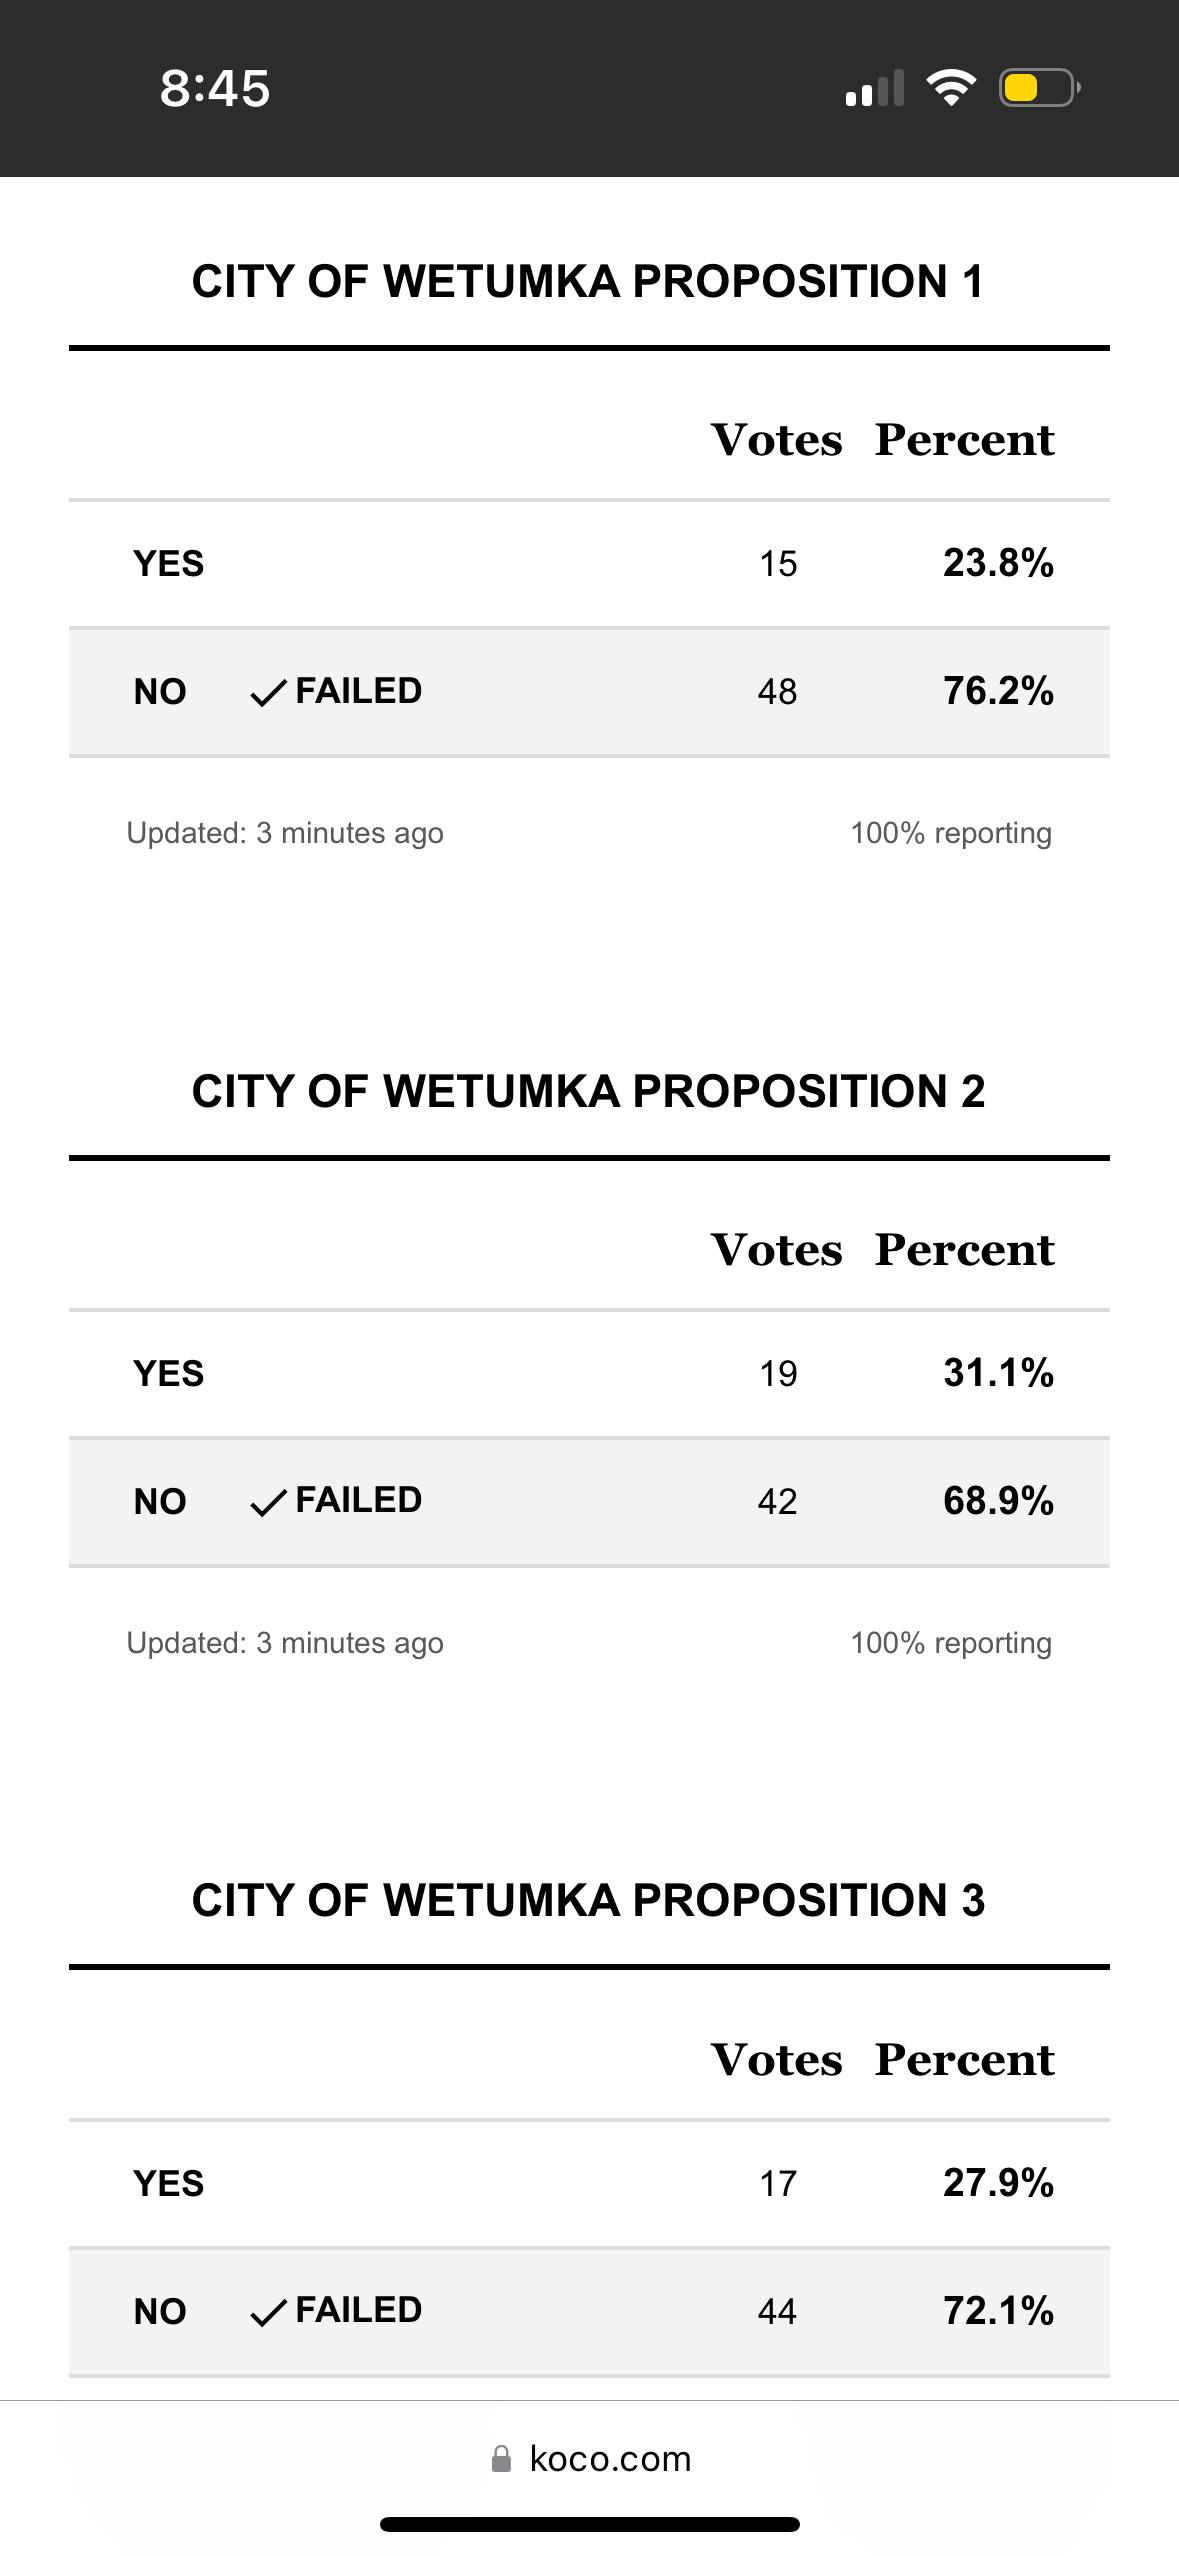The image size is (1179, 2556).
Task: Tap Updated: 3 minutes ago text
Action: coord(285,832)
